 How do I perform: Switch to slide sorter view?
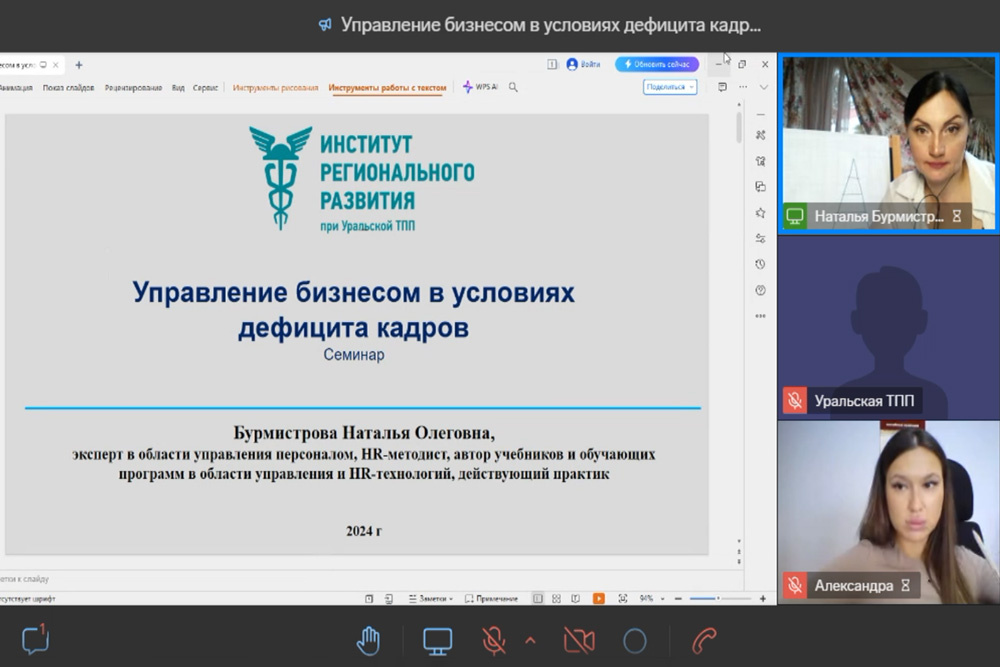click(x=557, y=599)
